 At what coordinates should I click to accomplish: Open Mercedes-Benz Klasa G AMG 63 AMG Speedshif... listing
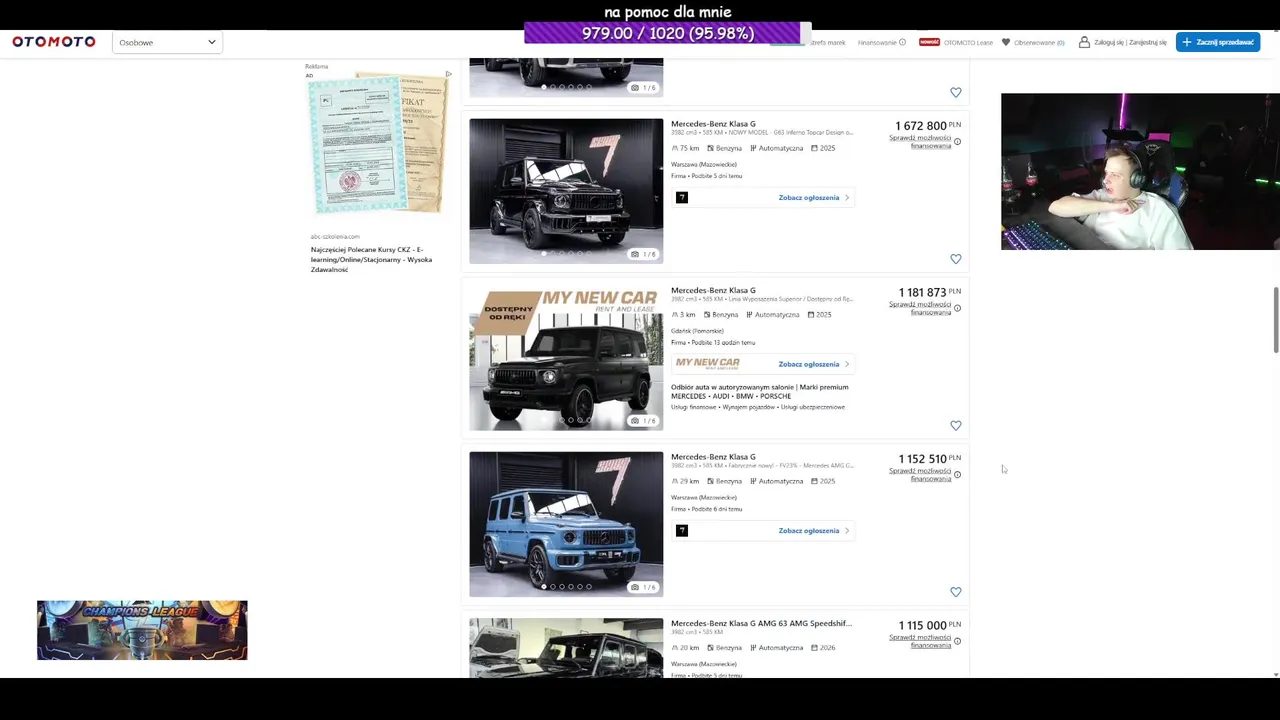coord(761,623)
